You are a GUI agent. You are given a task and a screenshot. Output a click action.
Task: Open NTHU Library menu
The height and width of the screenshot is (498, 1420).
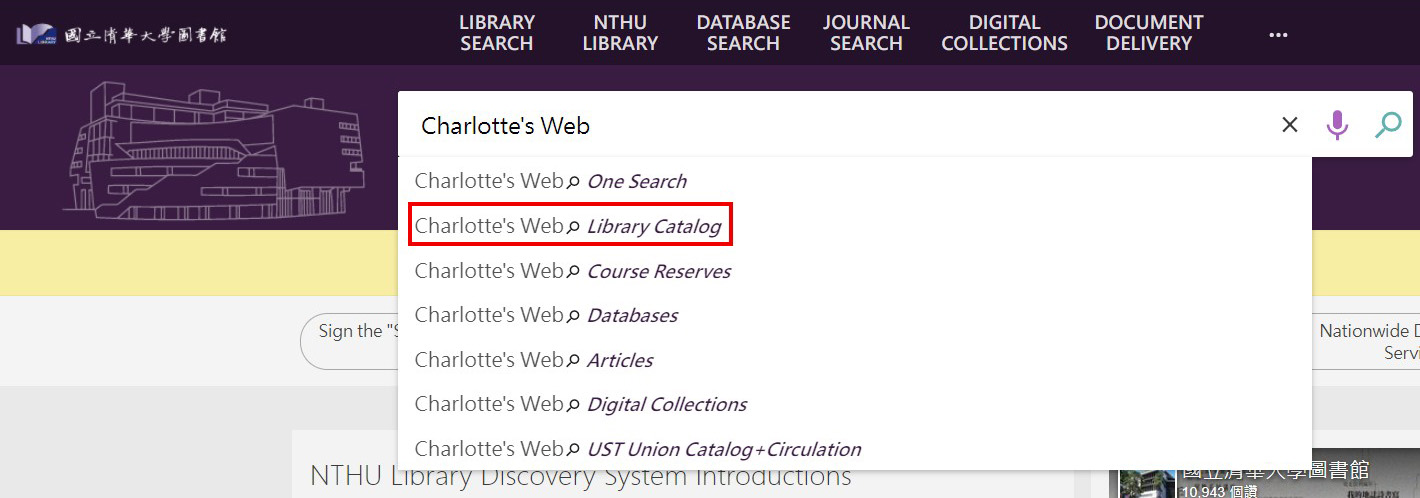[x=620, y=33]
